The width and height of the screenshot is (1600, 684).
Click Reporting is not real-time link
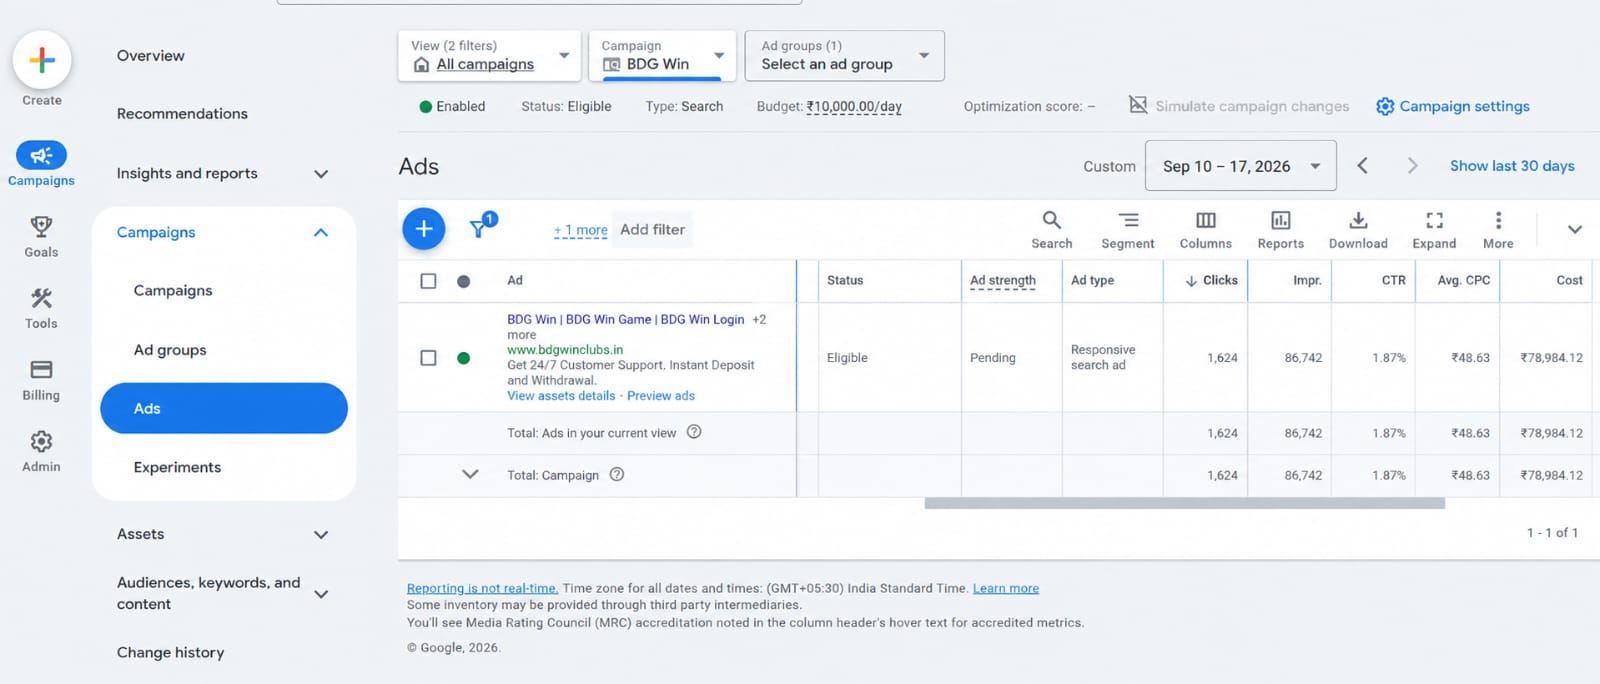482,588
